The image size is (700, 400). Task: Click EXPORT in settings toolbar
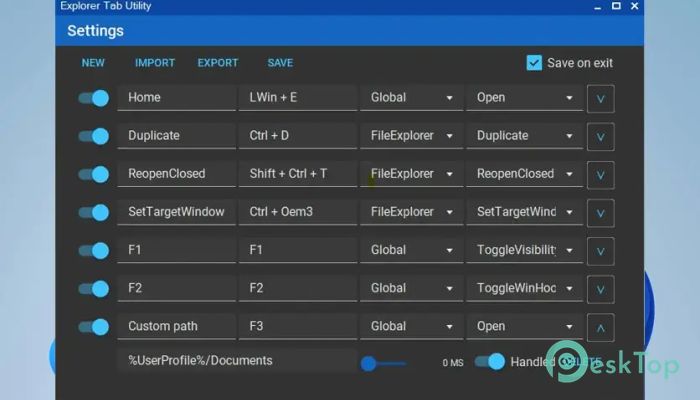coord(218,63)
